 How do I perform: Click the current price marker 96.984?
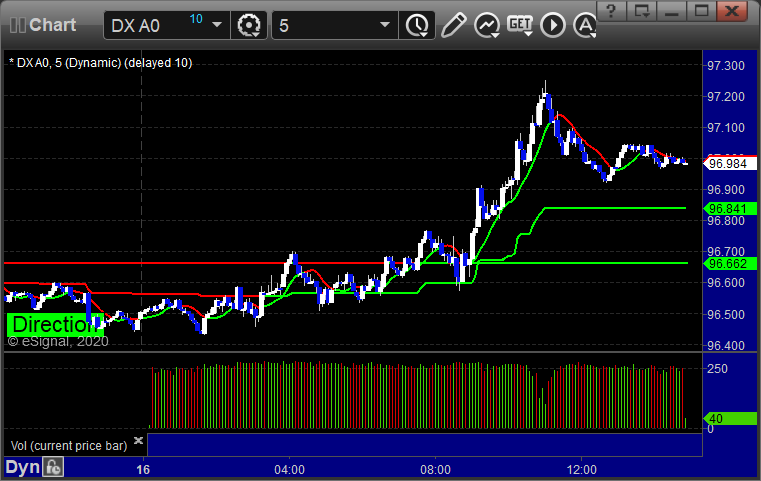click(x=729, y=164)
